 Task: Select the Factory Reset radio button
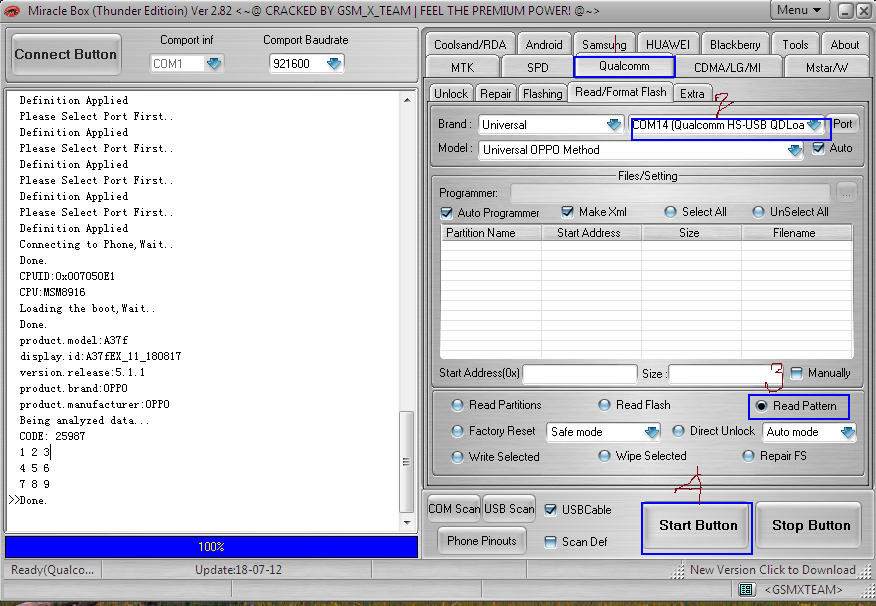[x=458, y=431]
